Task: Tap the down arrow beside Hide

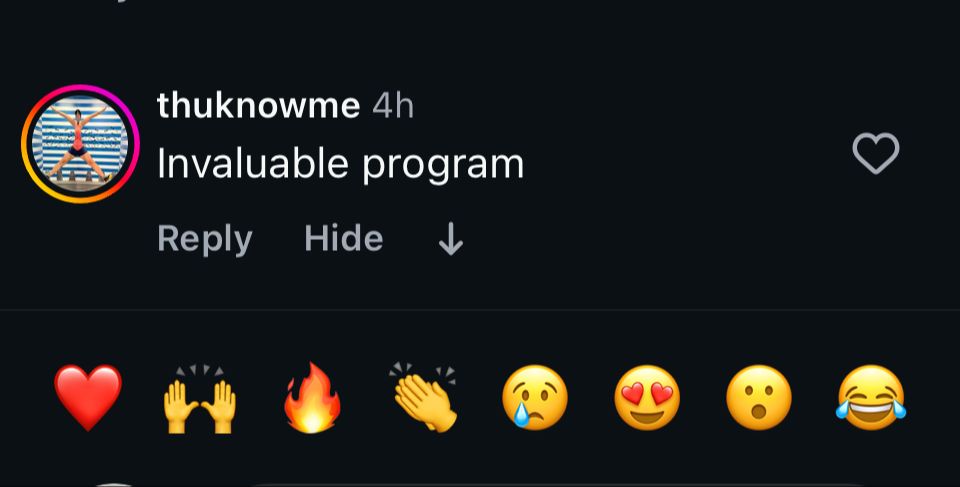Action: pos(451,238)
